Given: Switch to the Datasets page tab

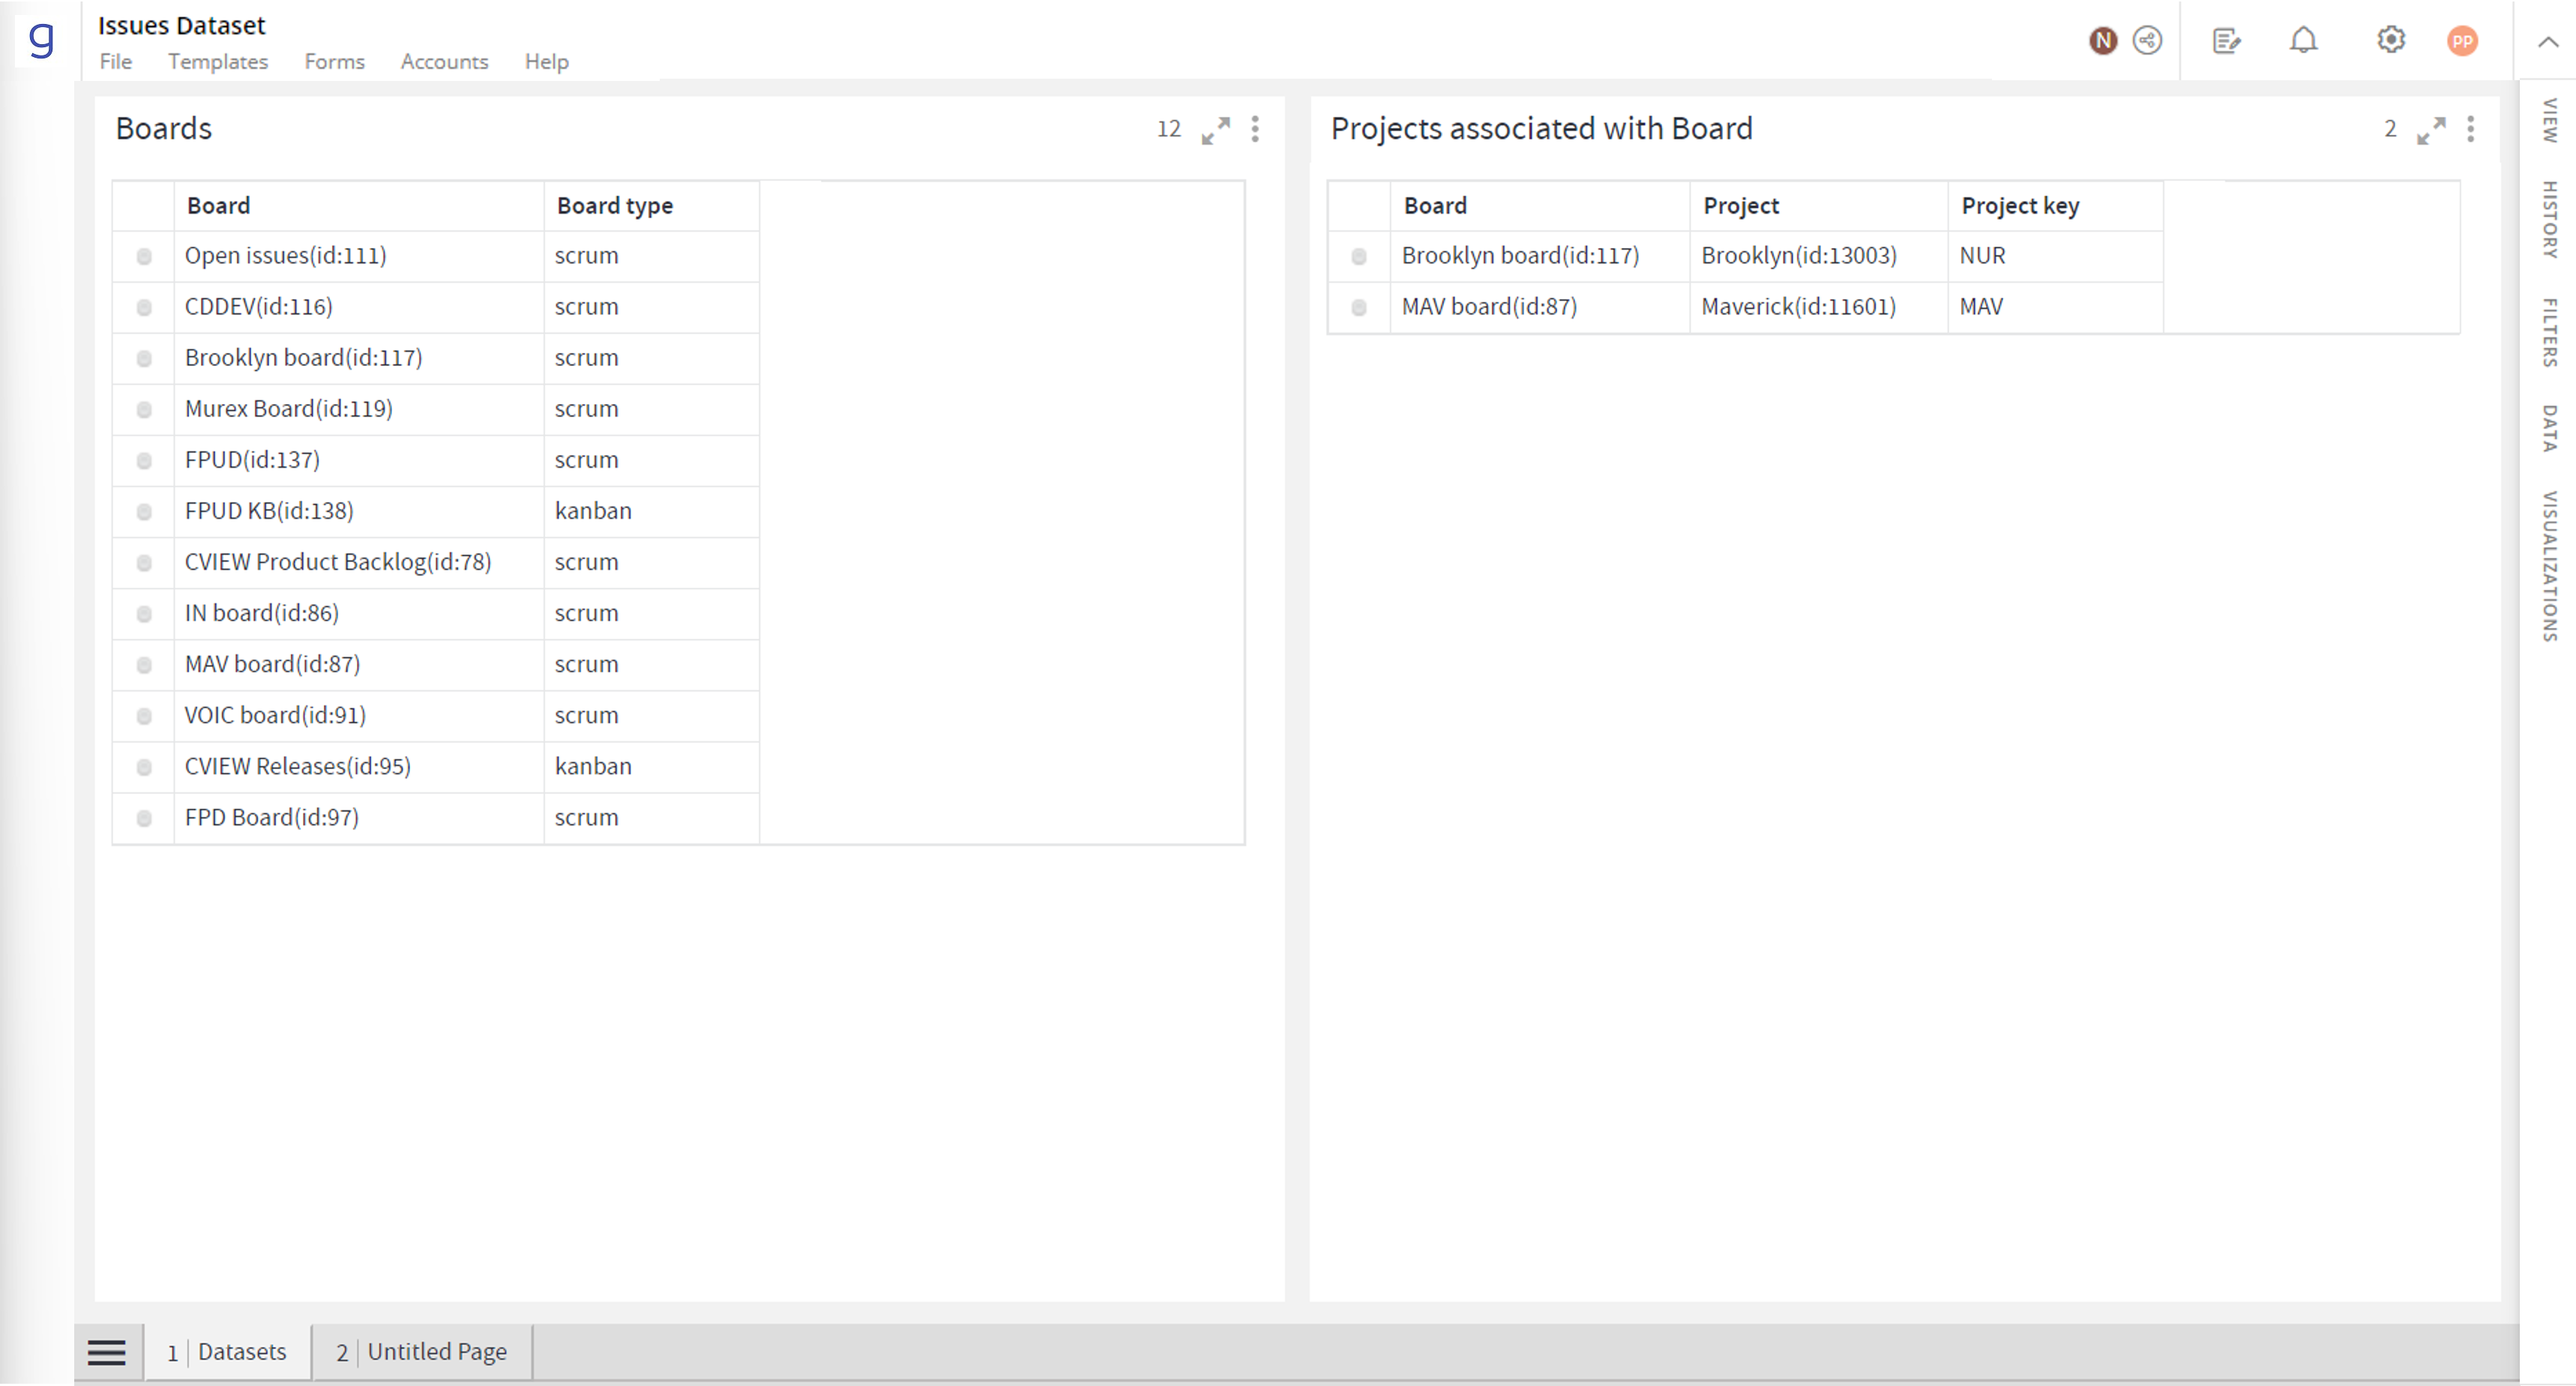Looking at the screenshot, I should [228, 1352].
